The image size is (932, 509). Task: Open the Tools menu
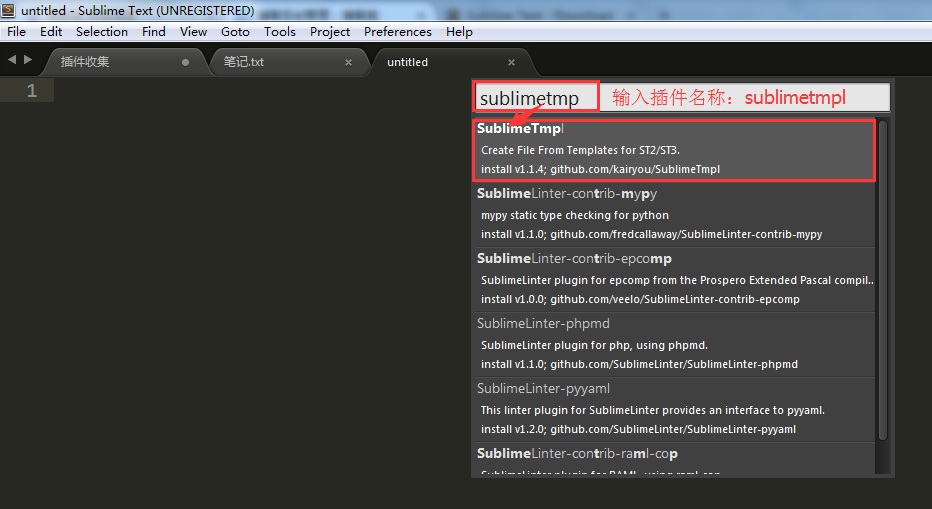tap(279, 32)
